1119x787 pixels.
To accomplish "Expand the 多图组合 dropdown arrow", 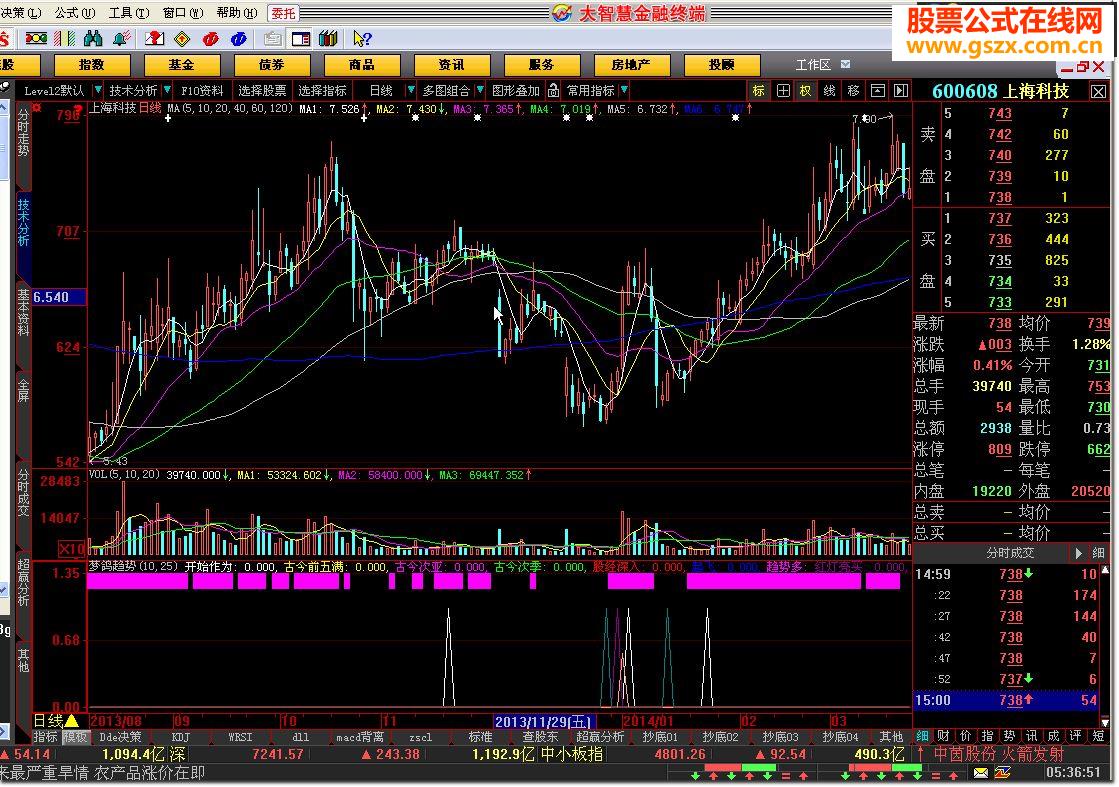I will click(480, 91).
